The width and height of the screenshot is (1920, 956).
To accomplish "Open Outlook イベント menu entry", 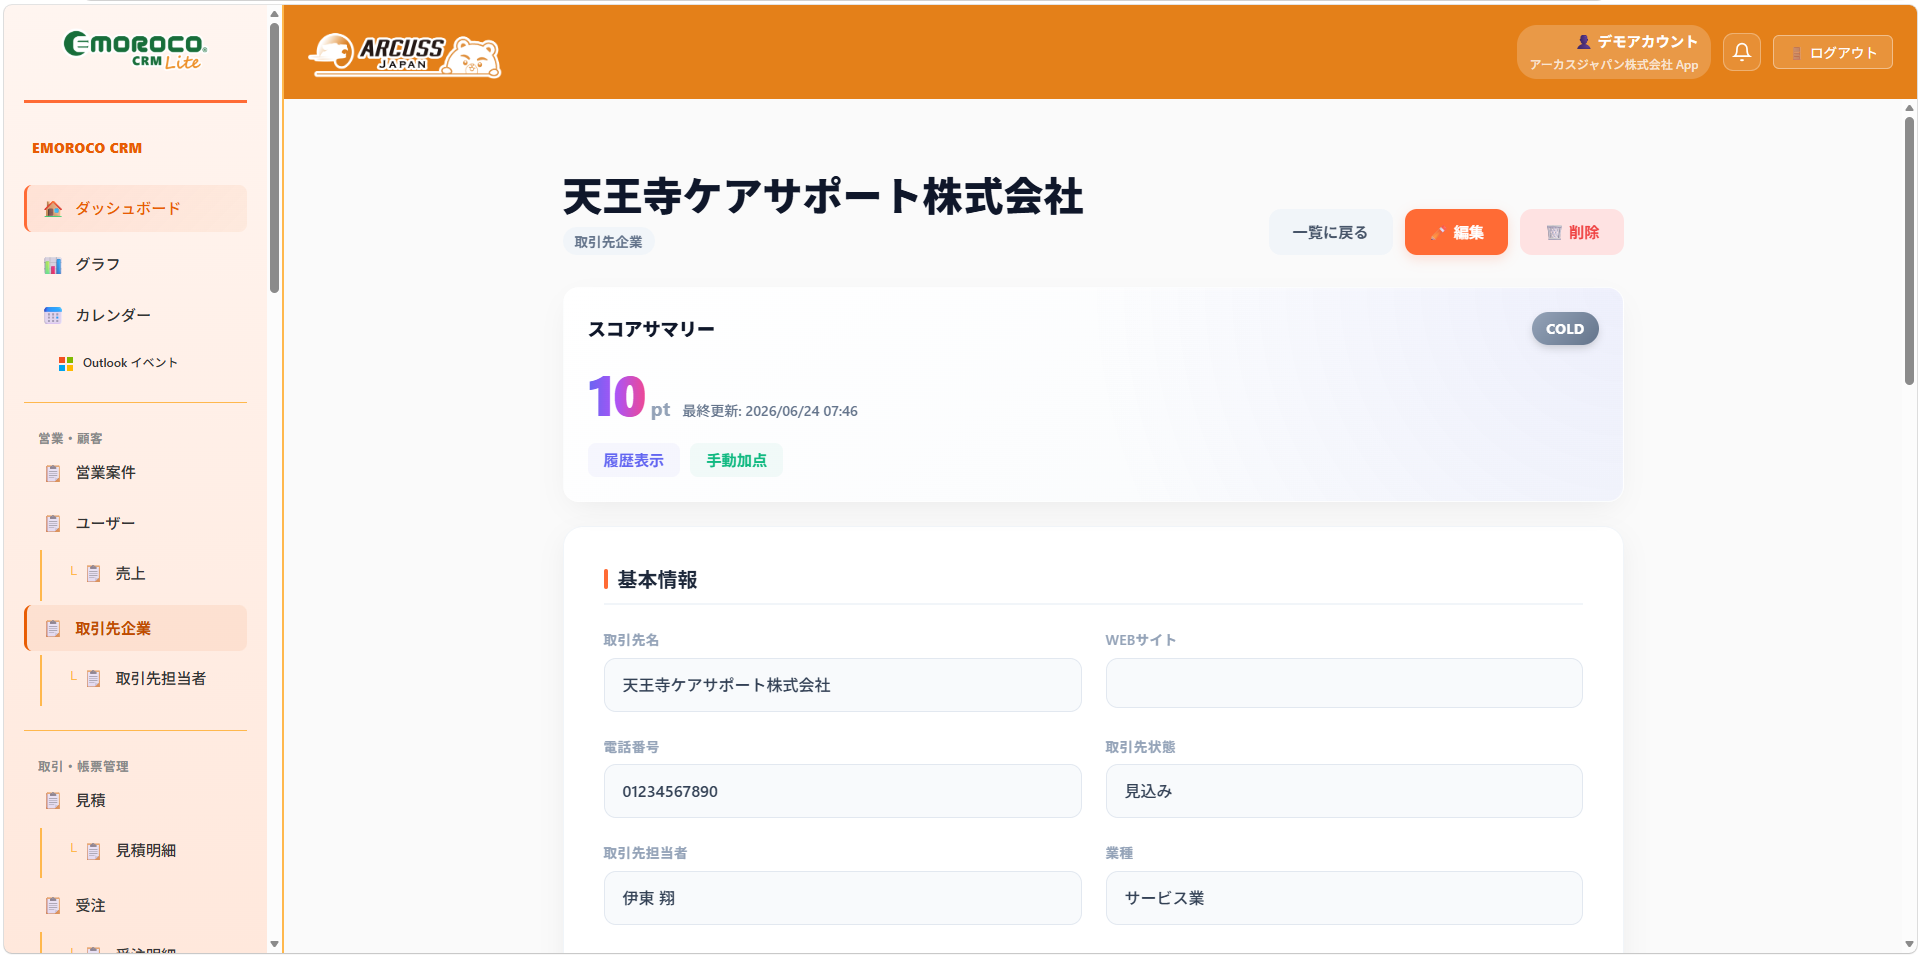I will (136, 363).
